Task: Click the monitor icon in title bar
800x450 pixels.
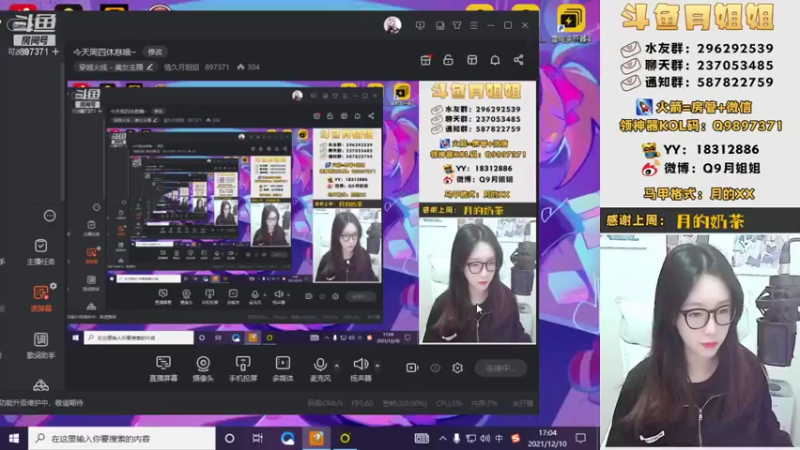Action: tap(420, 25)
